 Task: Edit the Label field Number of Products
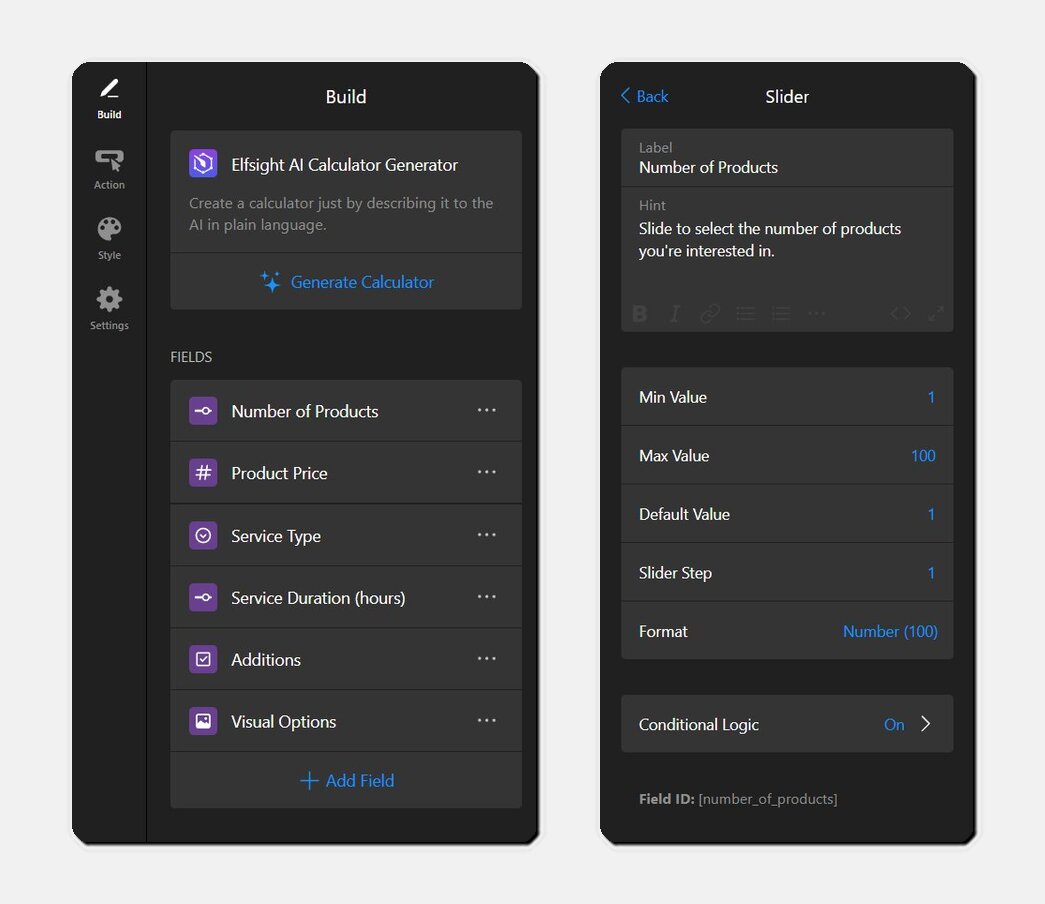click(787, 158)
